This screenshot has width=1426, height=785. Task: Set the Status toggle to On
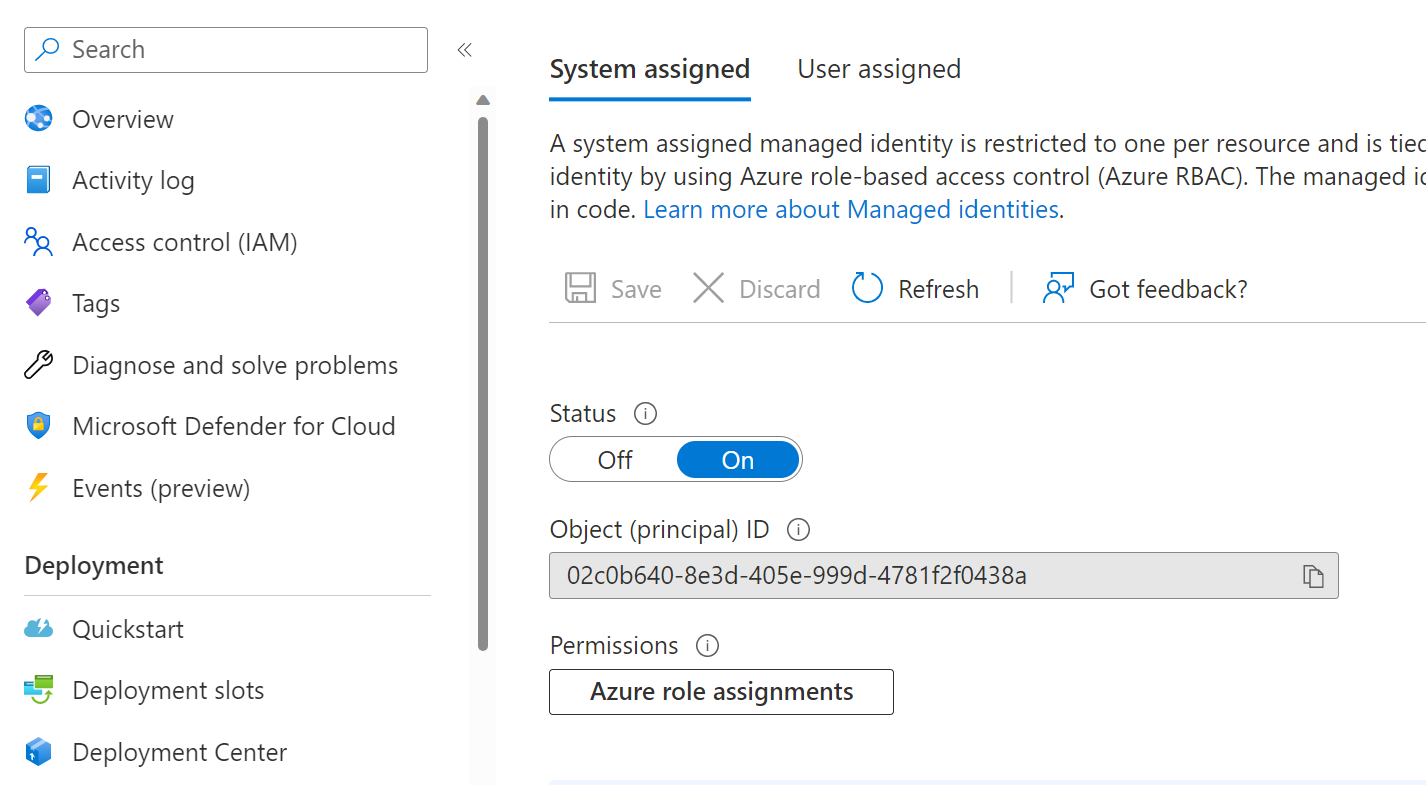pyautogui.click(x=738, y=460)
